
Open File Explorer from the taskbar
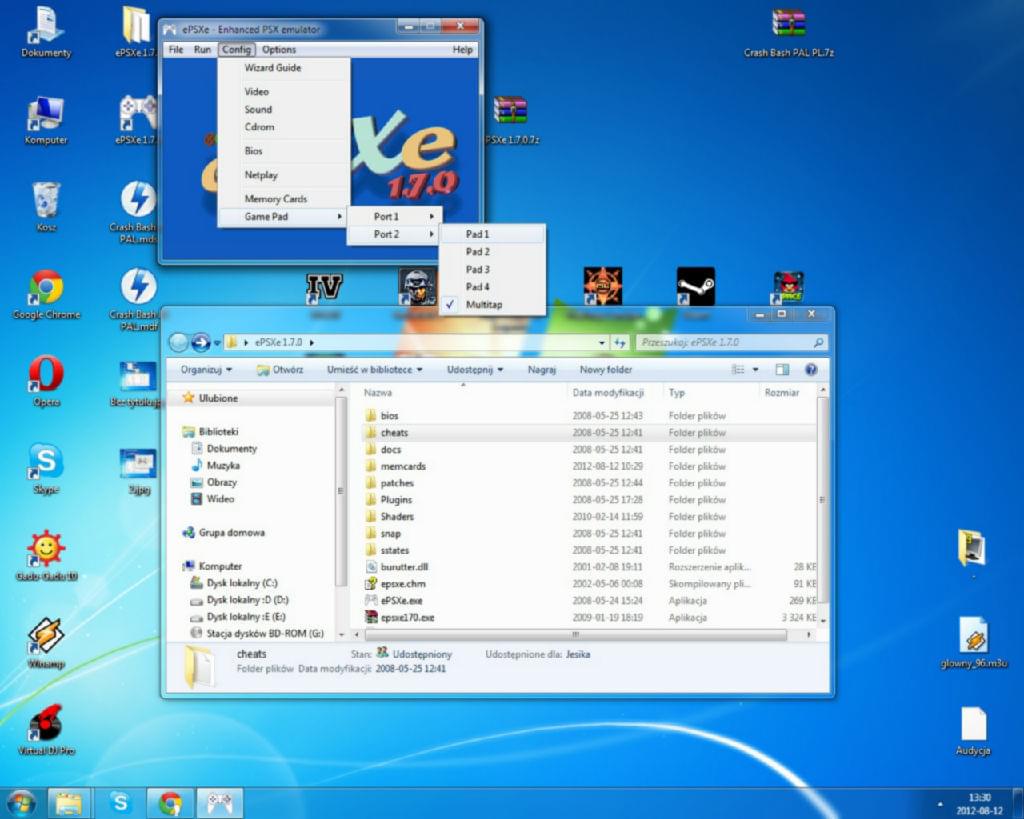click(68, 803)
